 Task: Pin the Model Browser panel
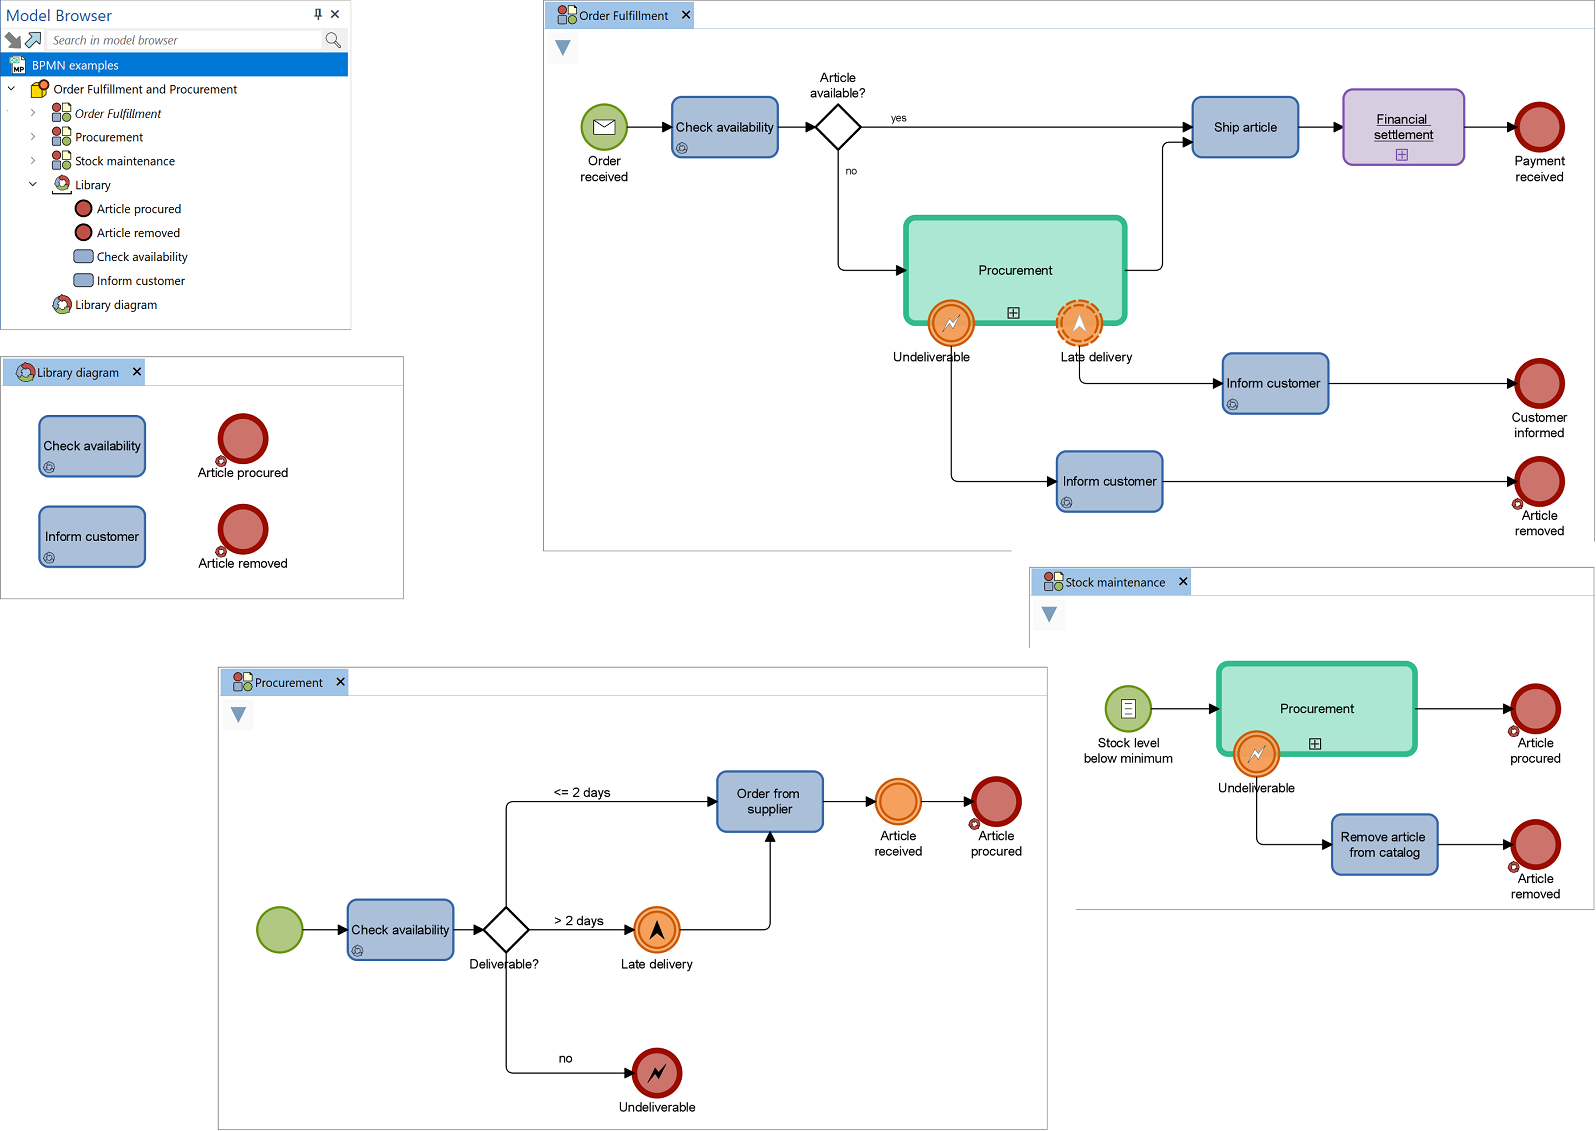(318, 14)
